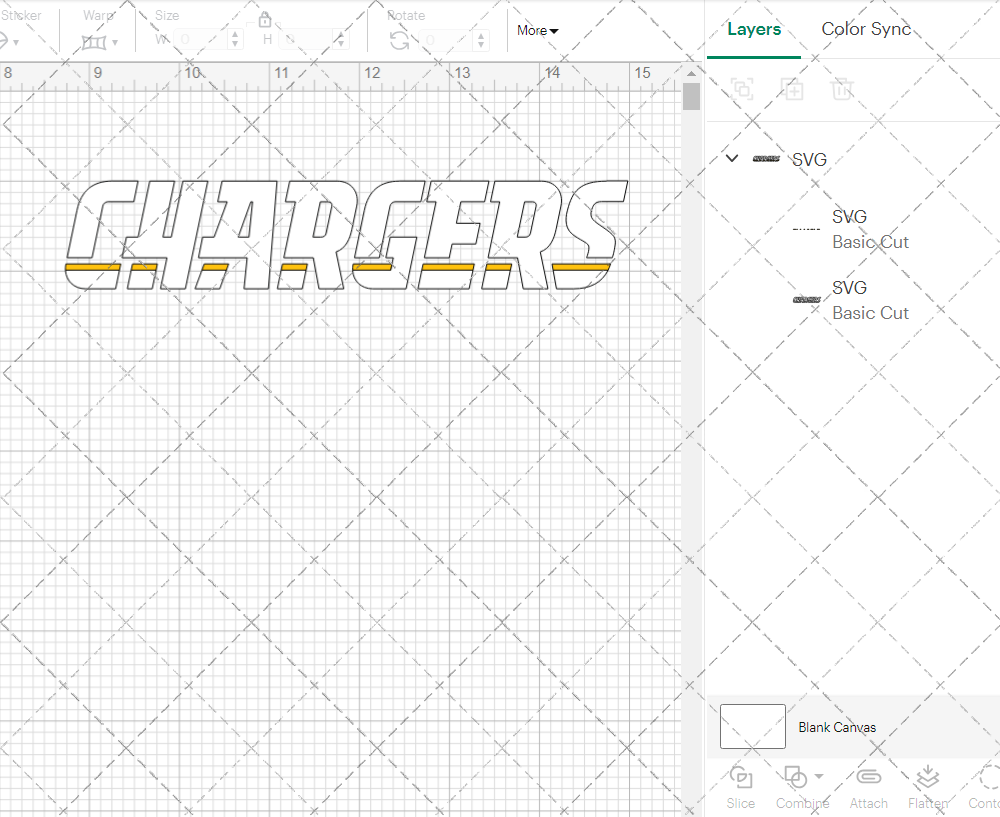The image size is (1000, 817).
Task: Click the Group layers icon
Action: point(742,89)
